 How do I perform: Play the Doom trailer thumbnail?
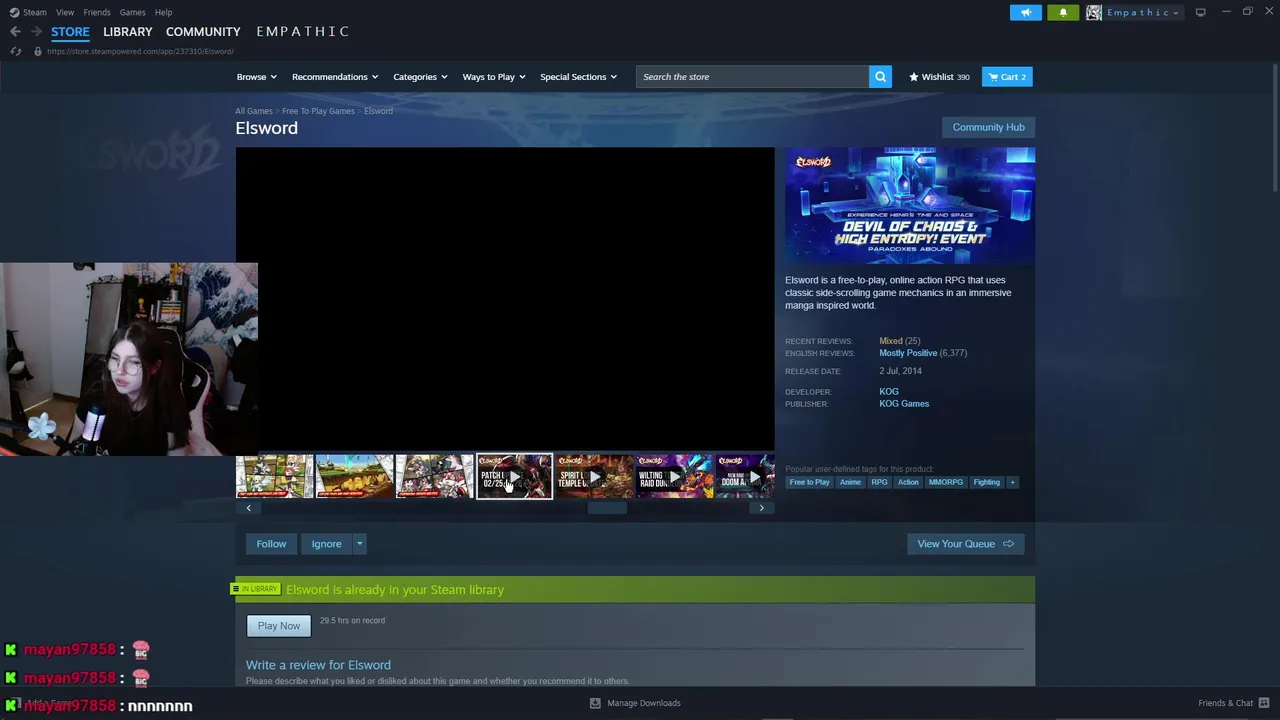[x=746, y=477]
